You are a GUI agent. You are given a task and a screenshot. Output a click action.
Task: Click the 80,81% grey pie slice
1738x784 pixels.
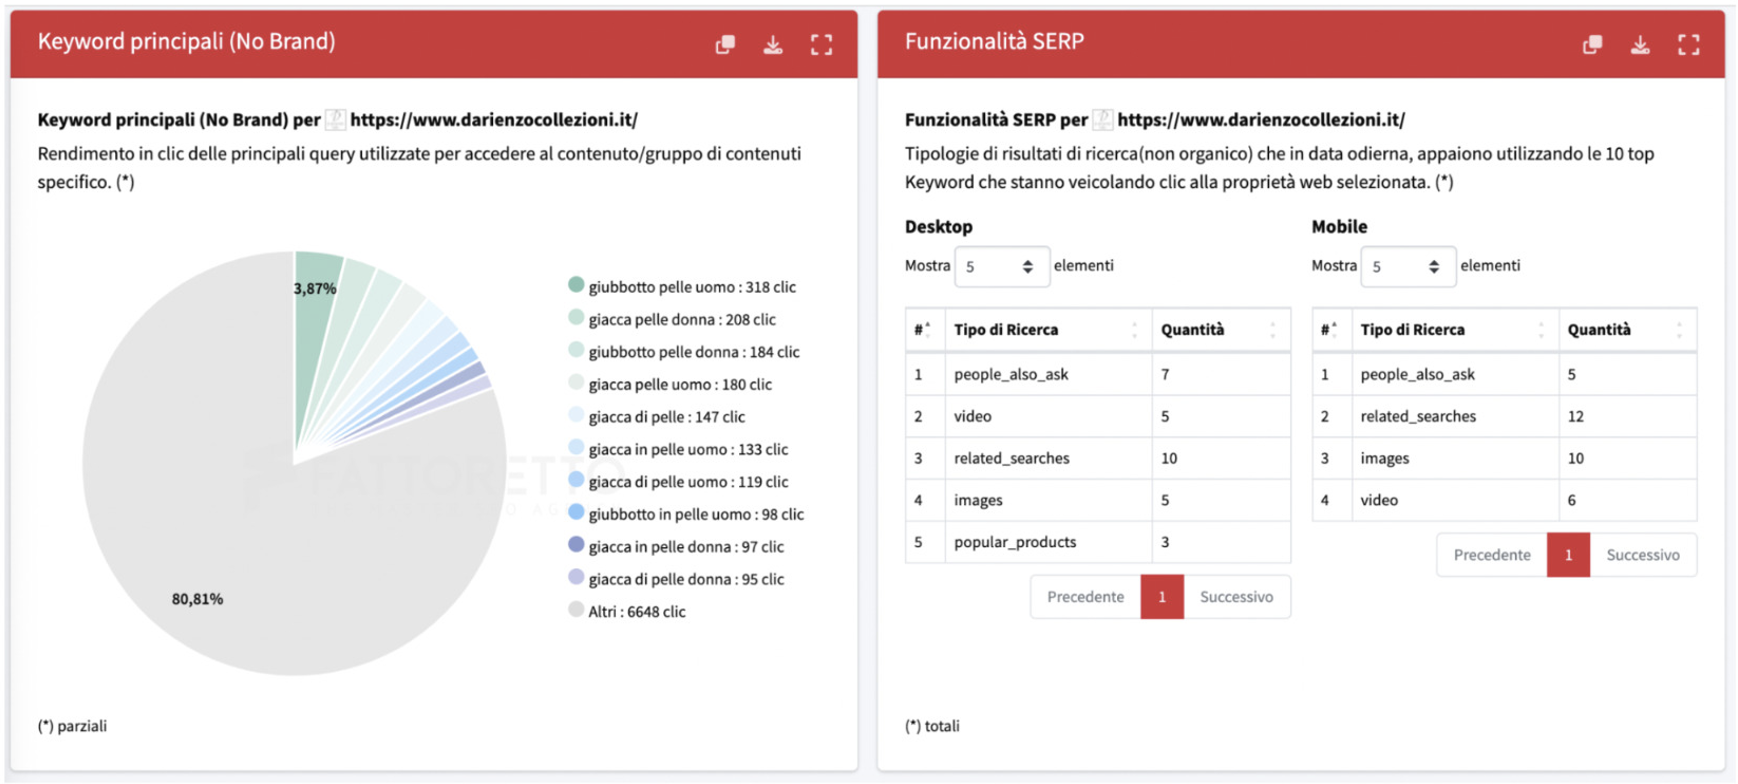point(250,560)
